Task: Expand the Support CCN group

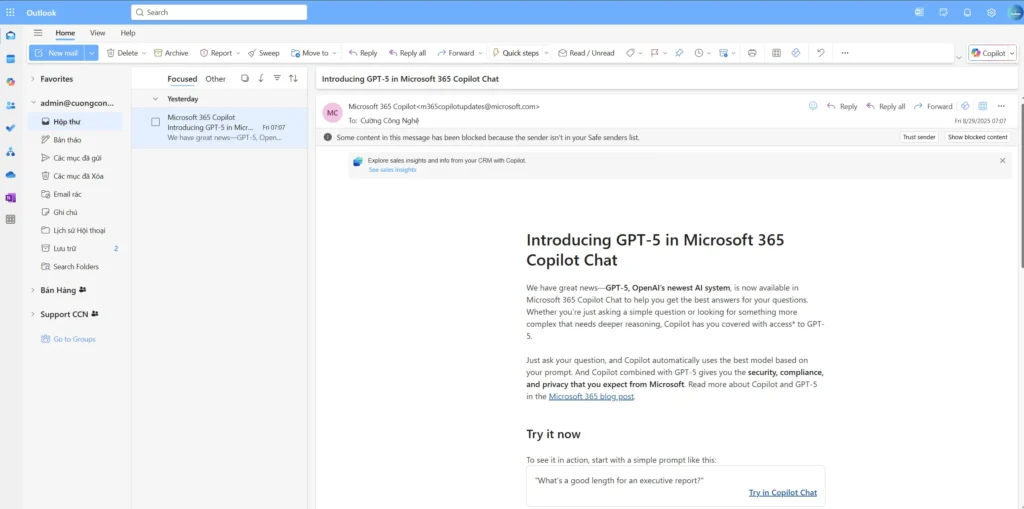Action: [x=33, y=314]
